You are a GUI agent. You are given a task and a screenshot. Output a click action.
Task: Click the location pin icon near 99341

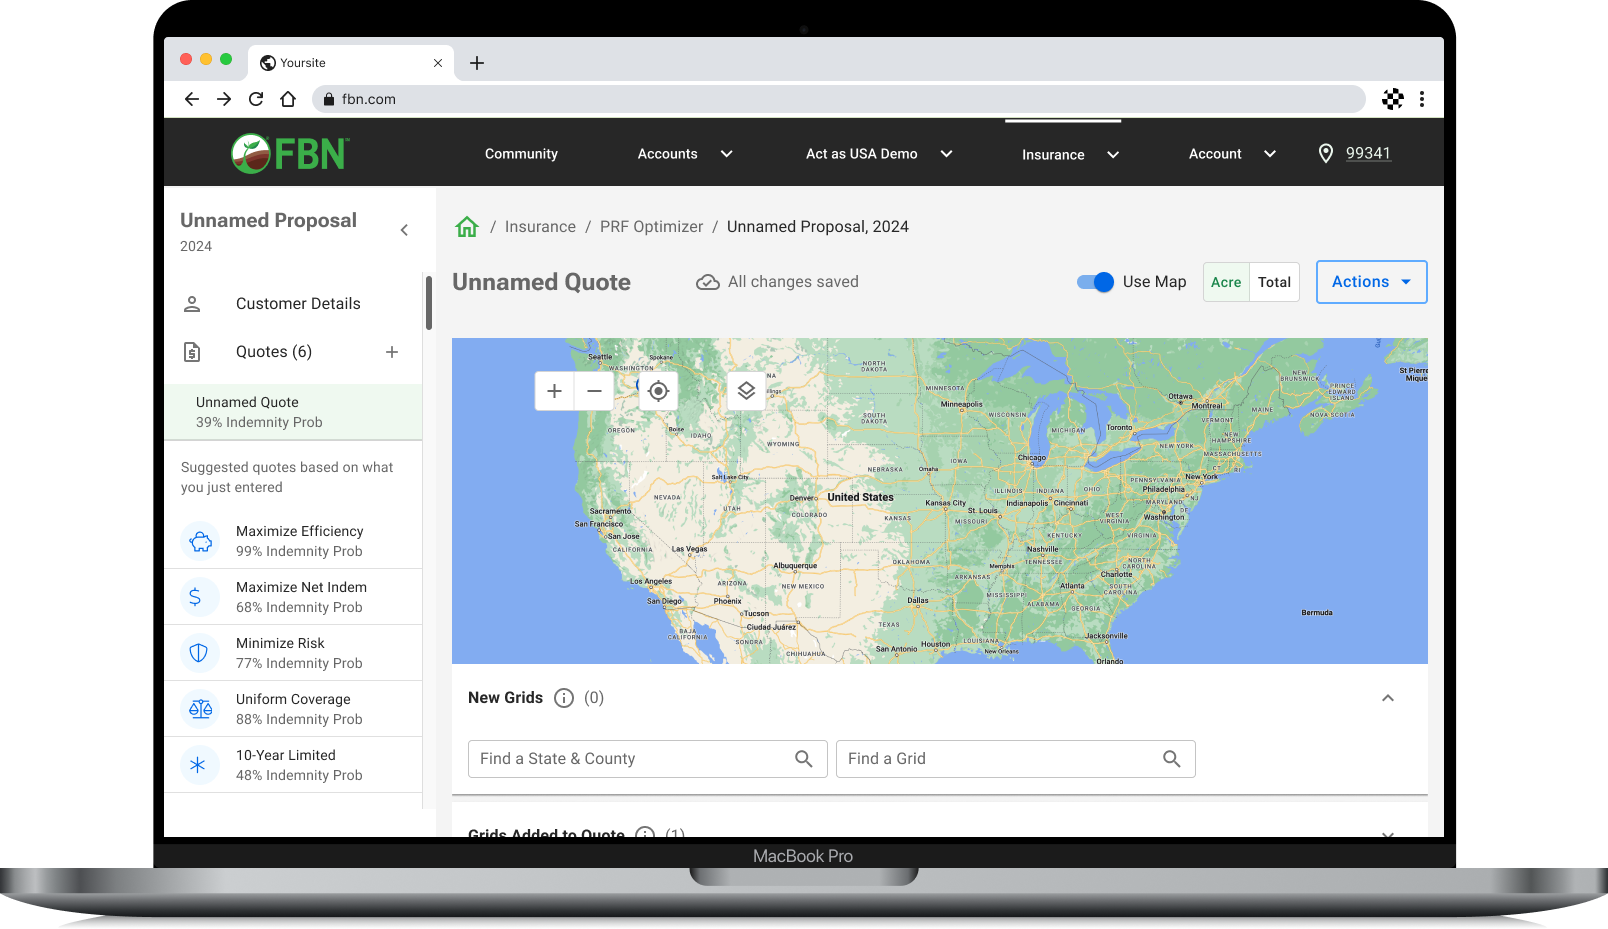click(x=1326, y=153)
